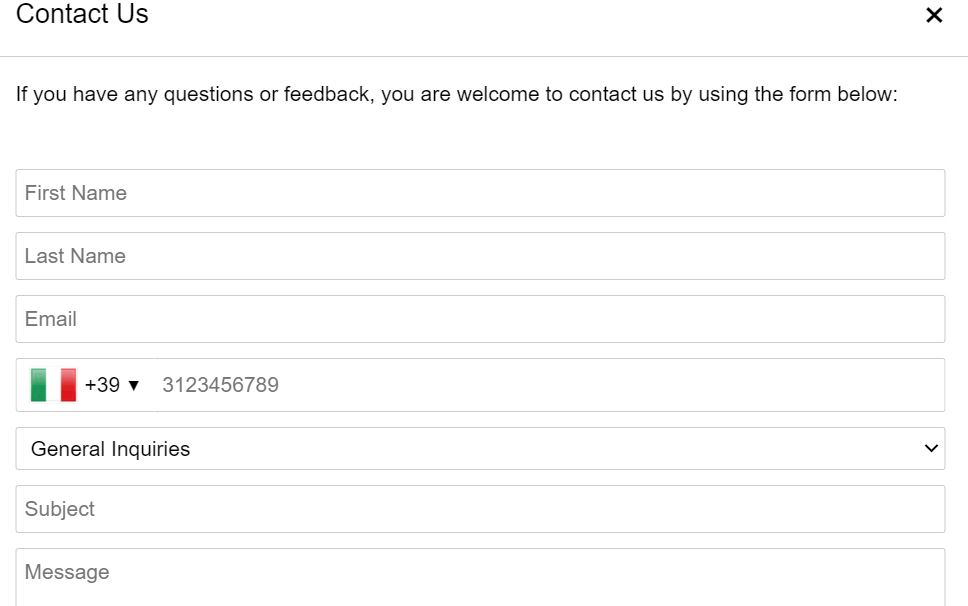Click the 'General Inquiries' label text

[x=111, y=449]
